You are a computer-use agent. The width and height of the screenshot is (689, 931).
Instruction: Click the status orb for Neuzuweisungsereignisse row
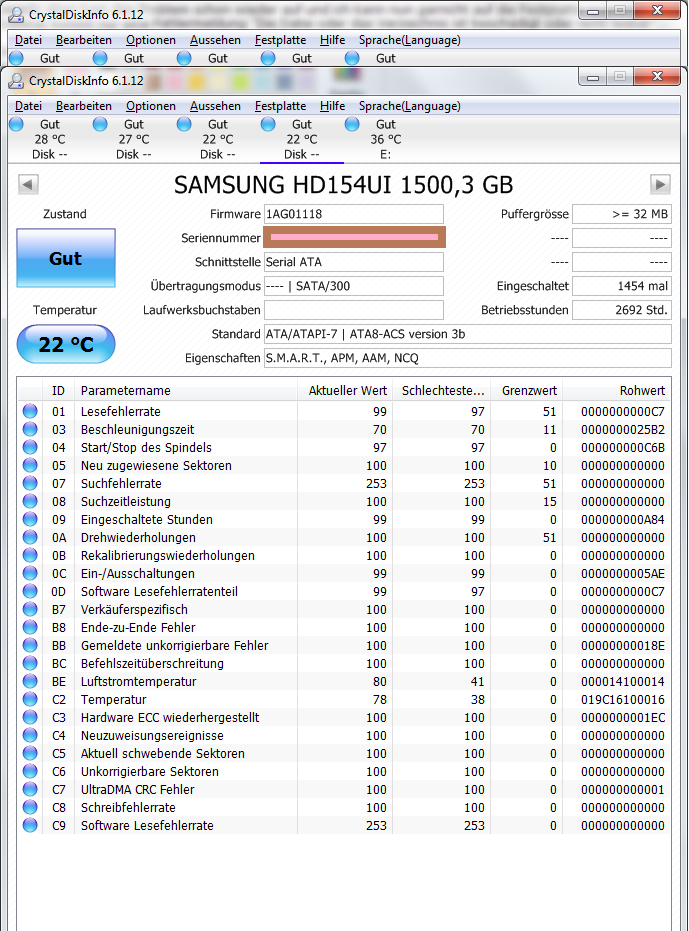(x=30, y=735)
